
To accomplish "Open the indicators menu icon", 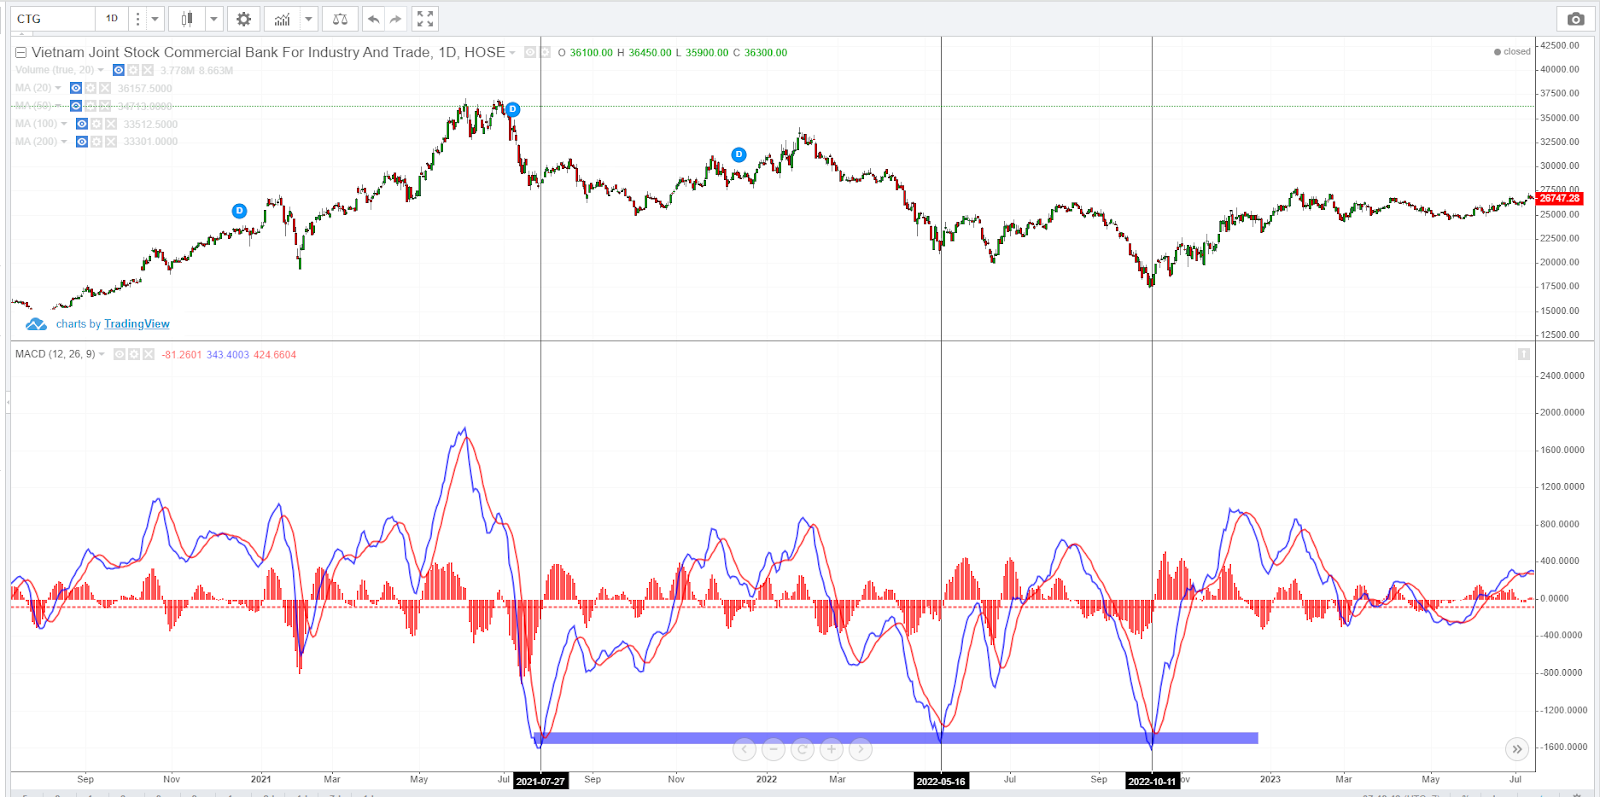I will click(282, 19).
